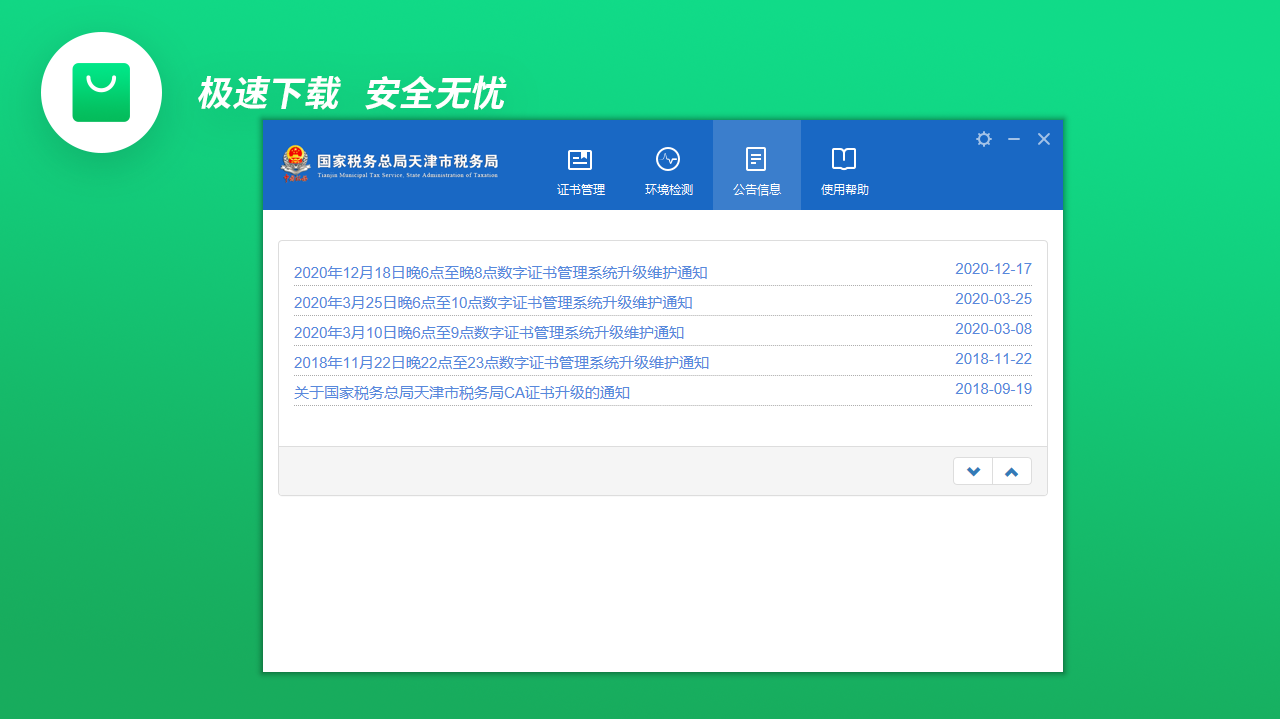Open the settings gear icon
Screen dimensions: 1280x720
(x=984, y=139)
